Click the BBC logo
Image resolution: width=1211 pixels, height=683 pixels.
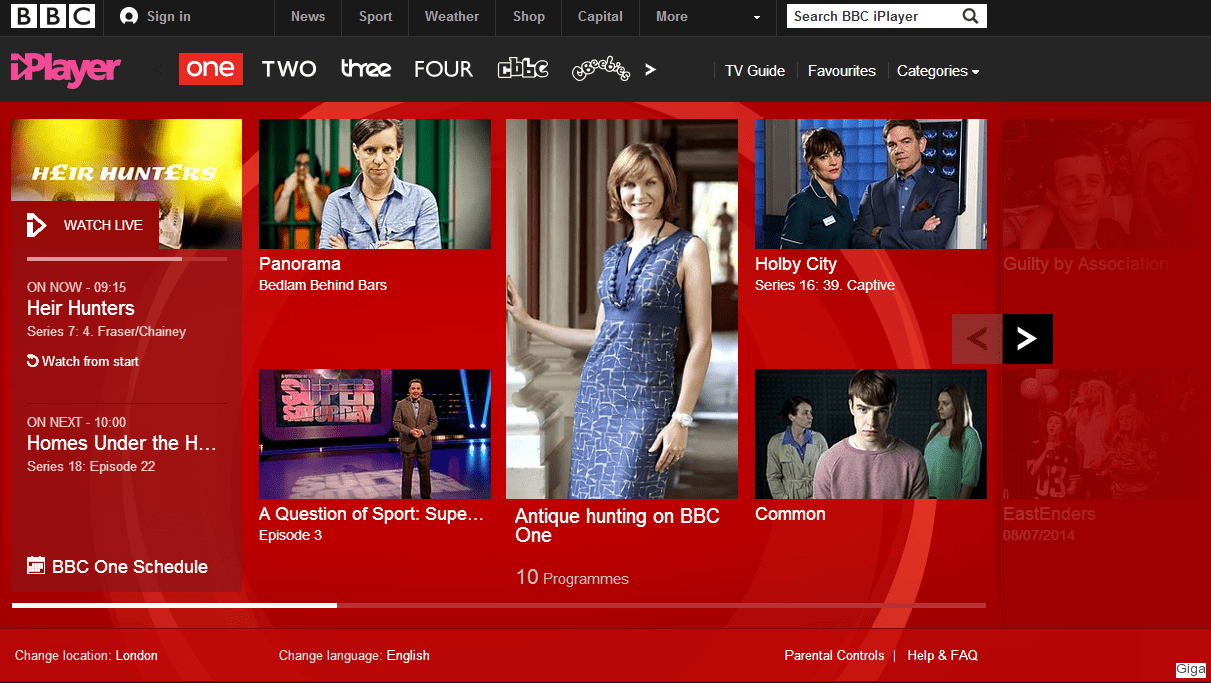coord(52,16)
